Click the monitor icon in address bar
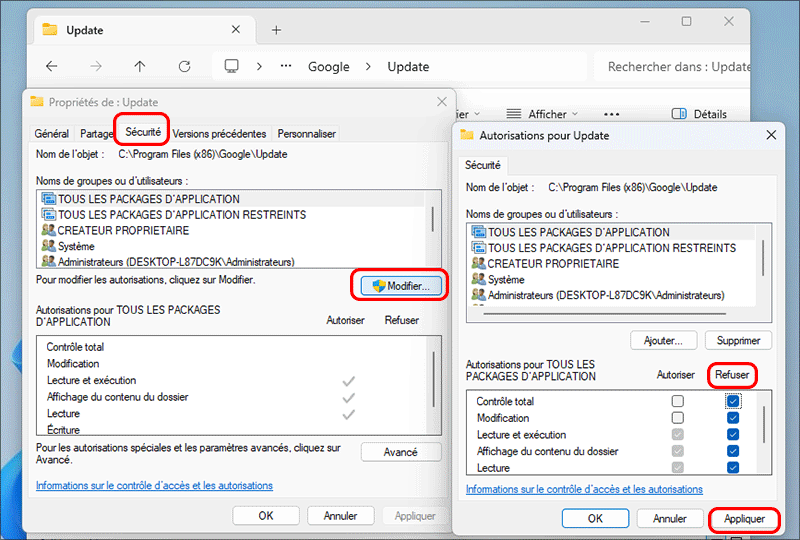Image resolution: width=800 pixels, height=540 pixels. [232, 66]
